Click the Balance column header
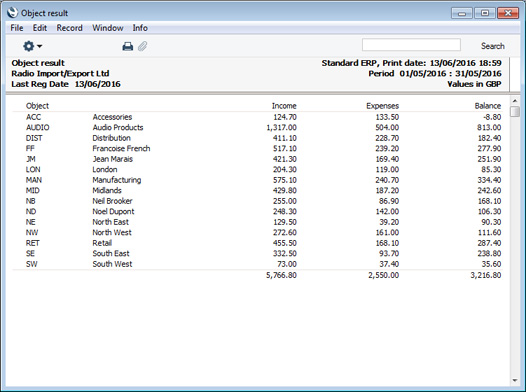 click(x=488, y=106)
